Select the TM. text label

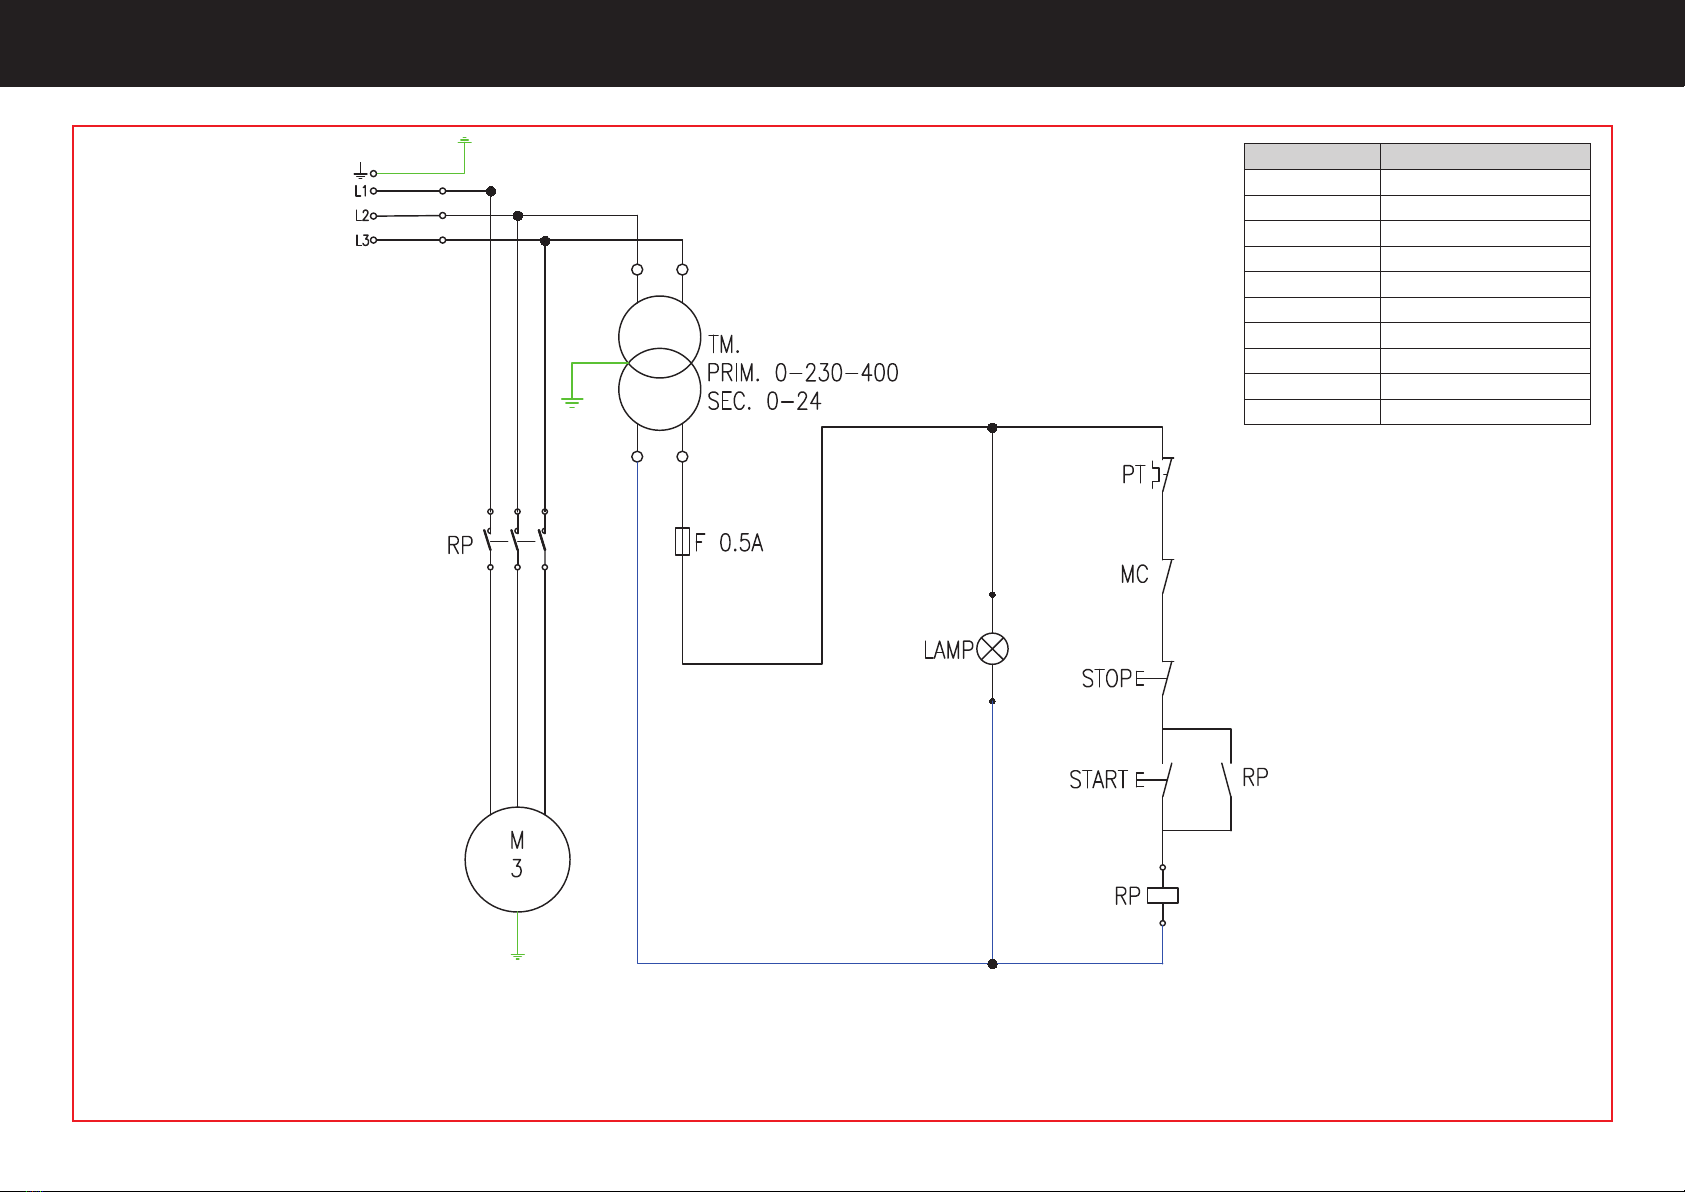click(723, 345)
